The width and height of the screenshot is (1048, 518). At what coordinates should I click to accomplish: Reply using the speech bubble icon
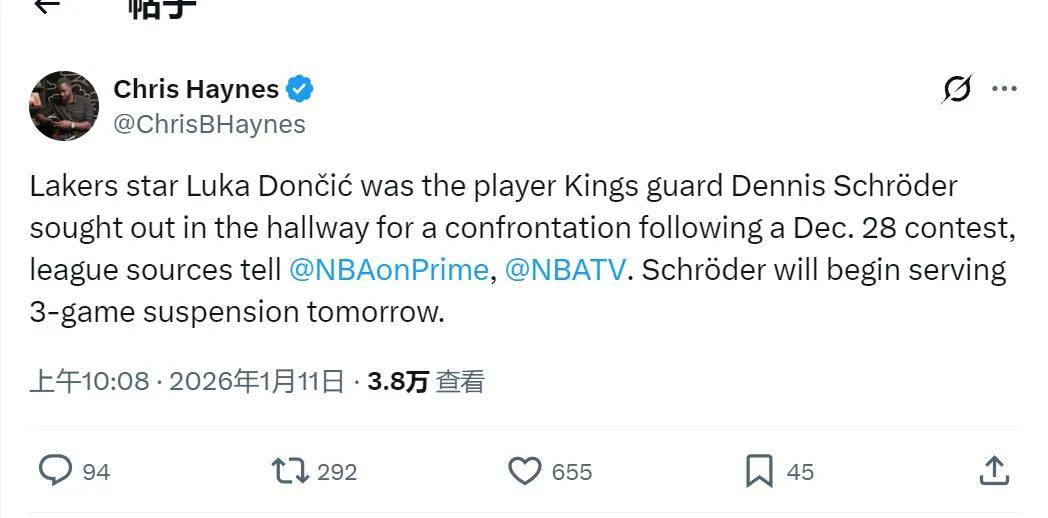55,470
